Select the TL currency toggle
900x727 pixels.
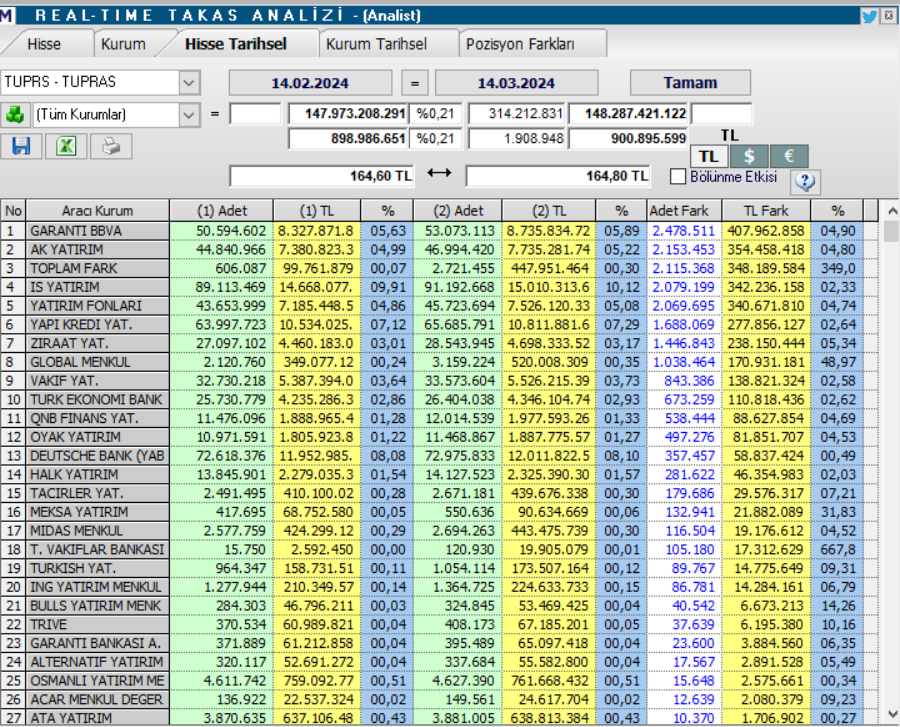(x=708, y=156)
